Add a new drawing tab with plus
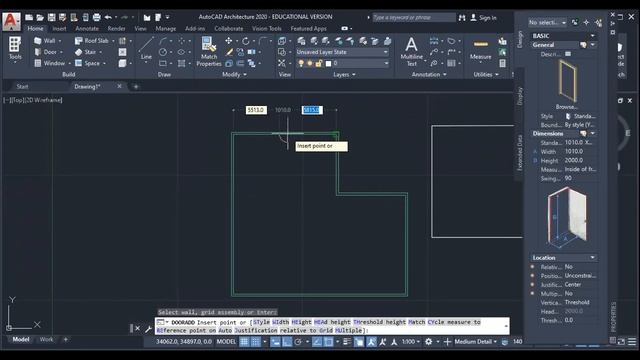This screenshot has width=640, height=360. 136,87
